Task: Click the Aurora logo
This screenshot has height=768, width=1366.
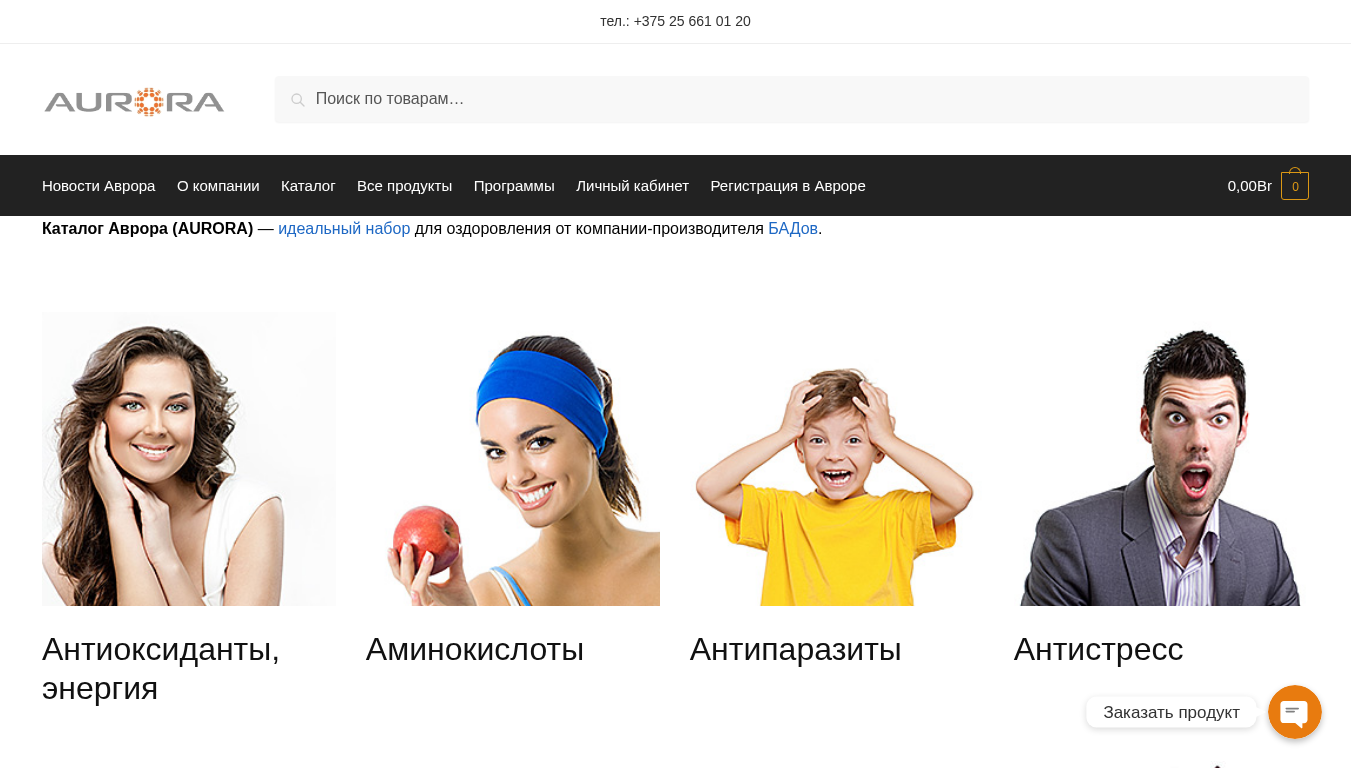Action: pos(134,101)
